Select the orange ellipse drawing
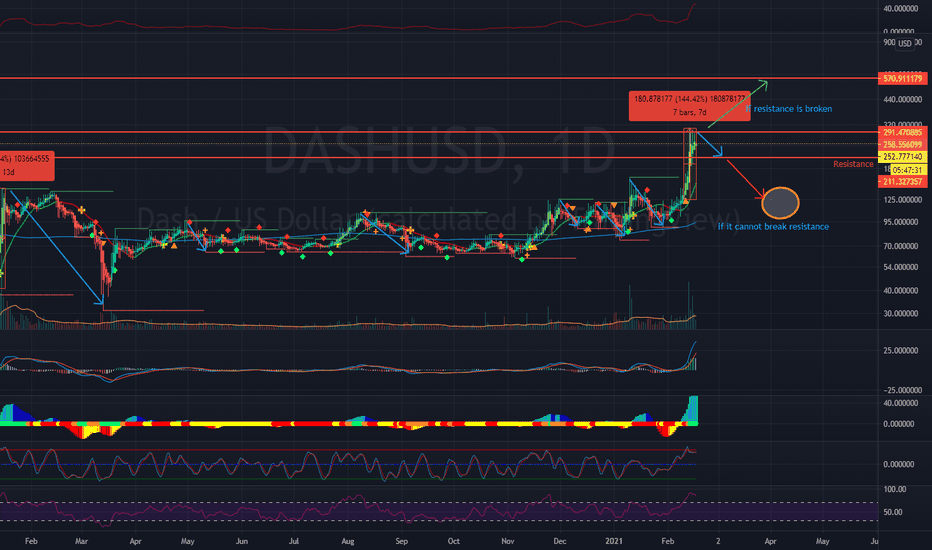 [780, 203]
